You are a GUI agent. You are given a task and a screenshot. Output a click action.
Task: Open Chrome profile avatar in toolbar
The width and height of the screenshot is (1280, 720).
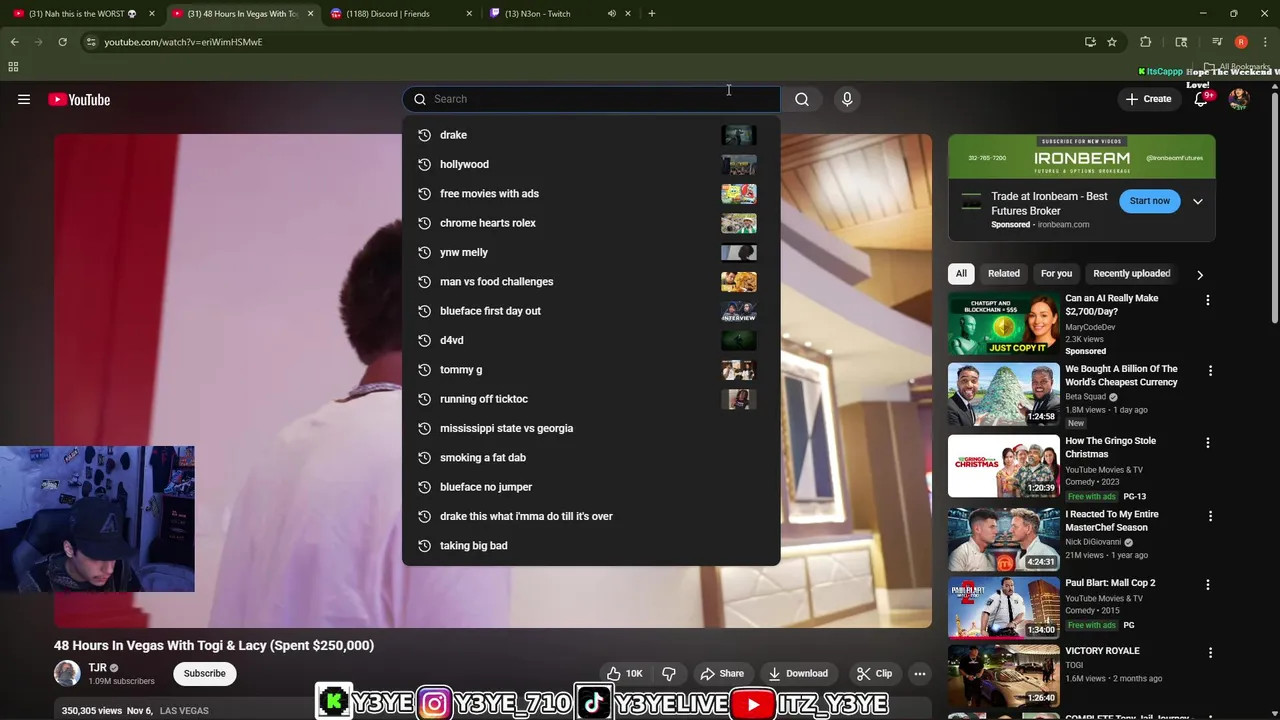coord(1241,42)
